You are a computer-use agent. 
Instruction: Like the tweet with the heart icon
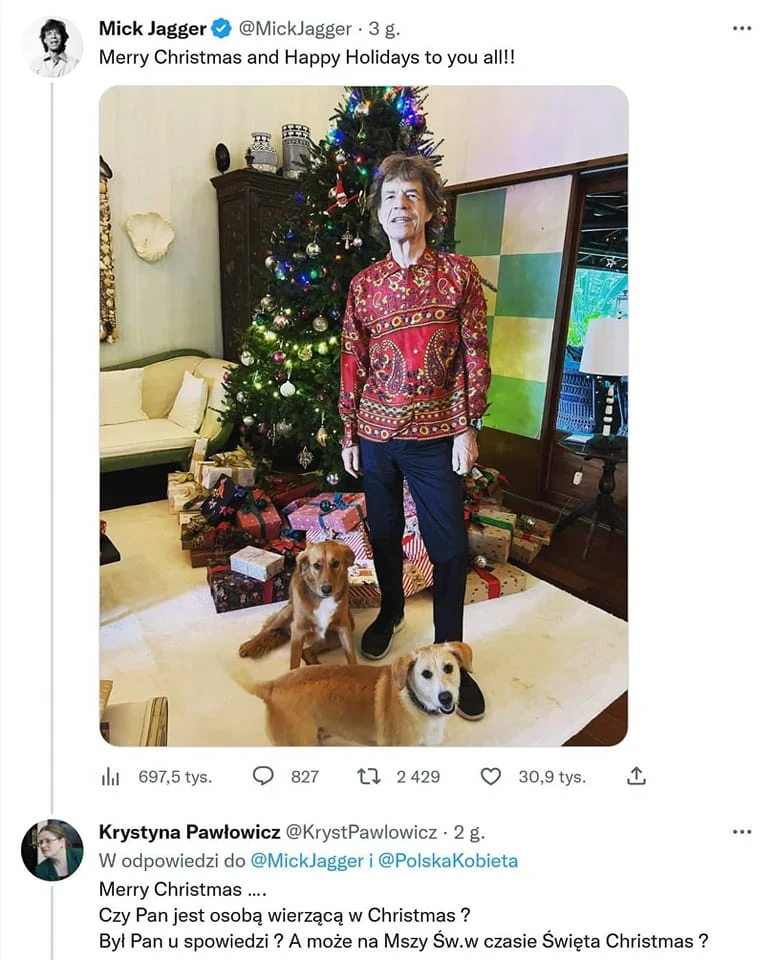click(491, 775)
